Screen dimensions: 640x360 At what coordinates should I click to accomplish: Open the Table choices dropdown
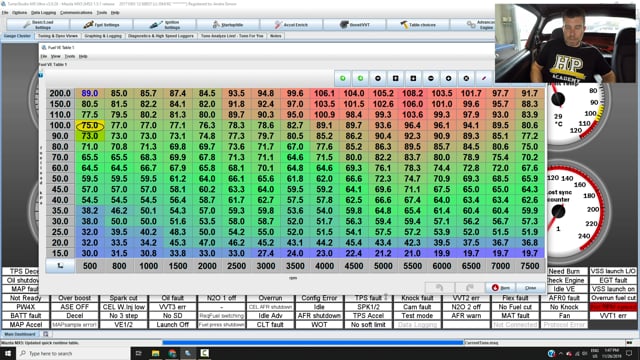coord(418,25)
